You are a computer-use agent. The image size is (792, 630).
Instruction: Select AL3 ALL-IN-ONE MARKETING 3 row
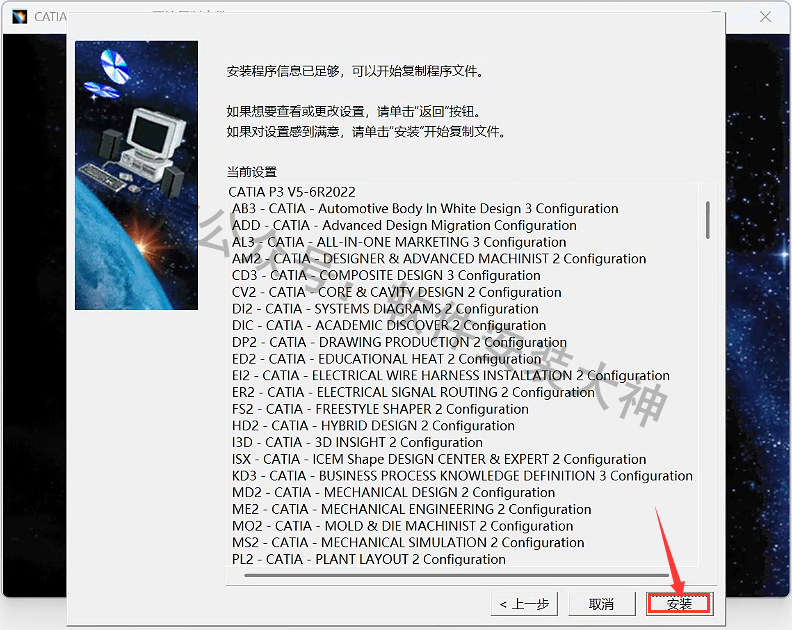point(399,242)
